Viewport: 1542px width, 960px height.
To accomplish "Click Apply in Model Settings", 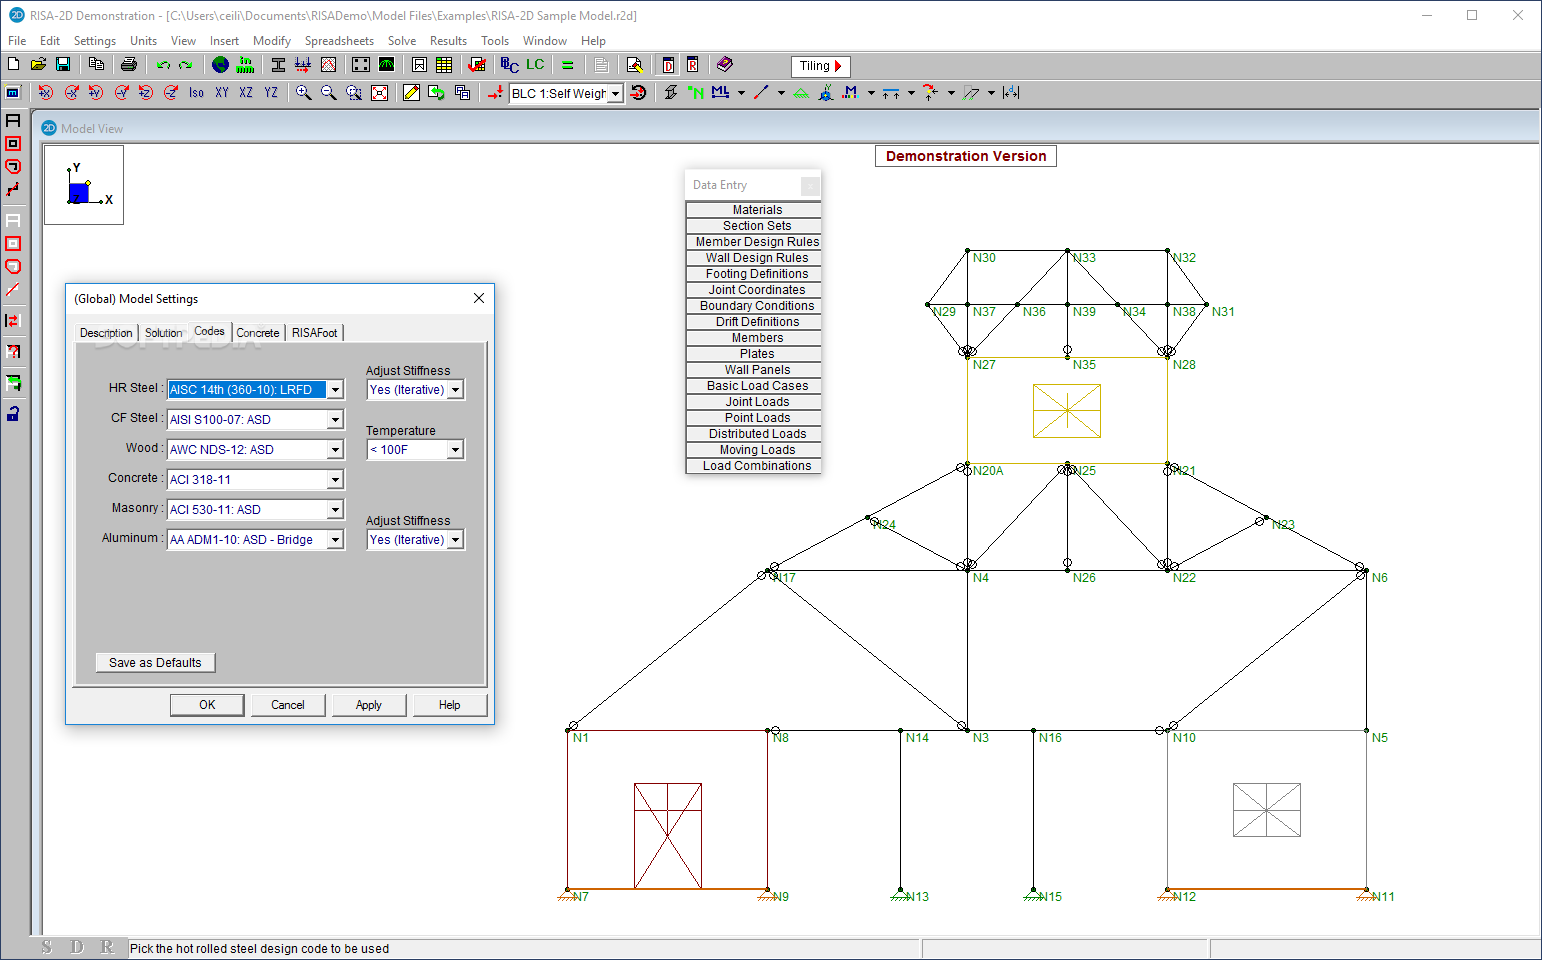I will point(369,705).
